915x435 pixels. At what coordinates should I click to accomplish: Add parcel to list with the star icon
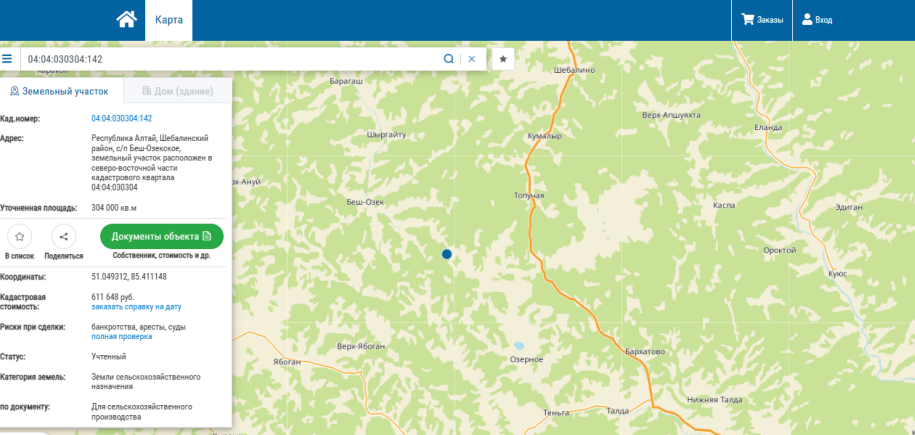click(x=19, y=236)
